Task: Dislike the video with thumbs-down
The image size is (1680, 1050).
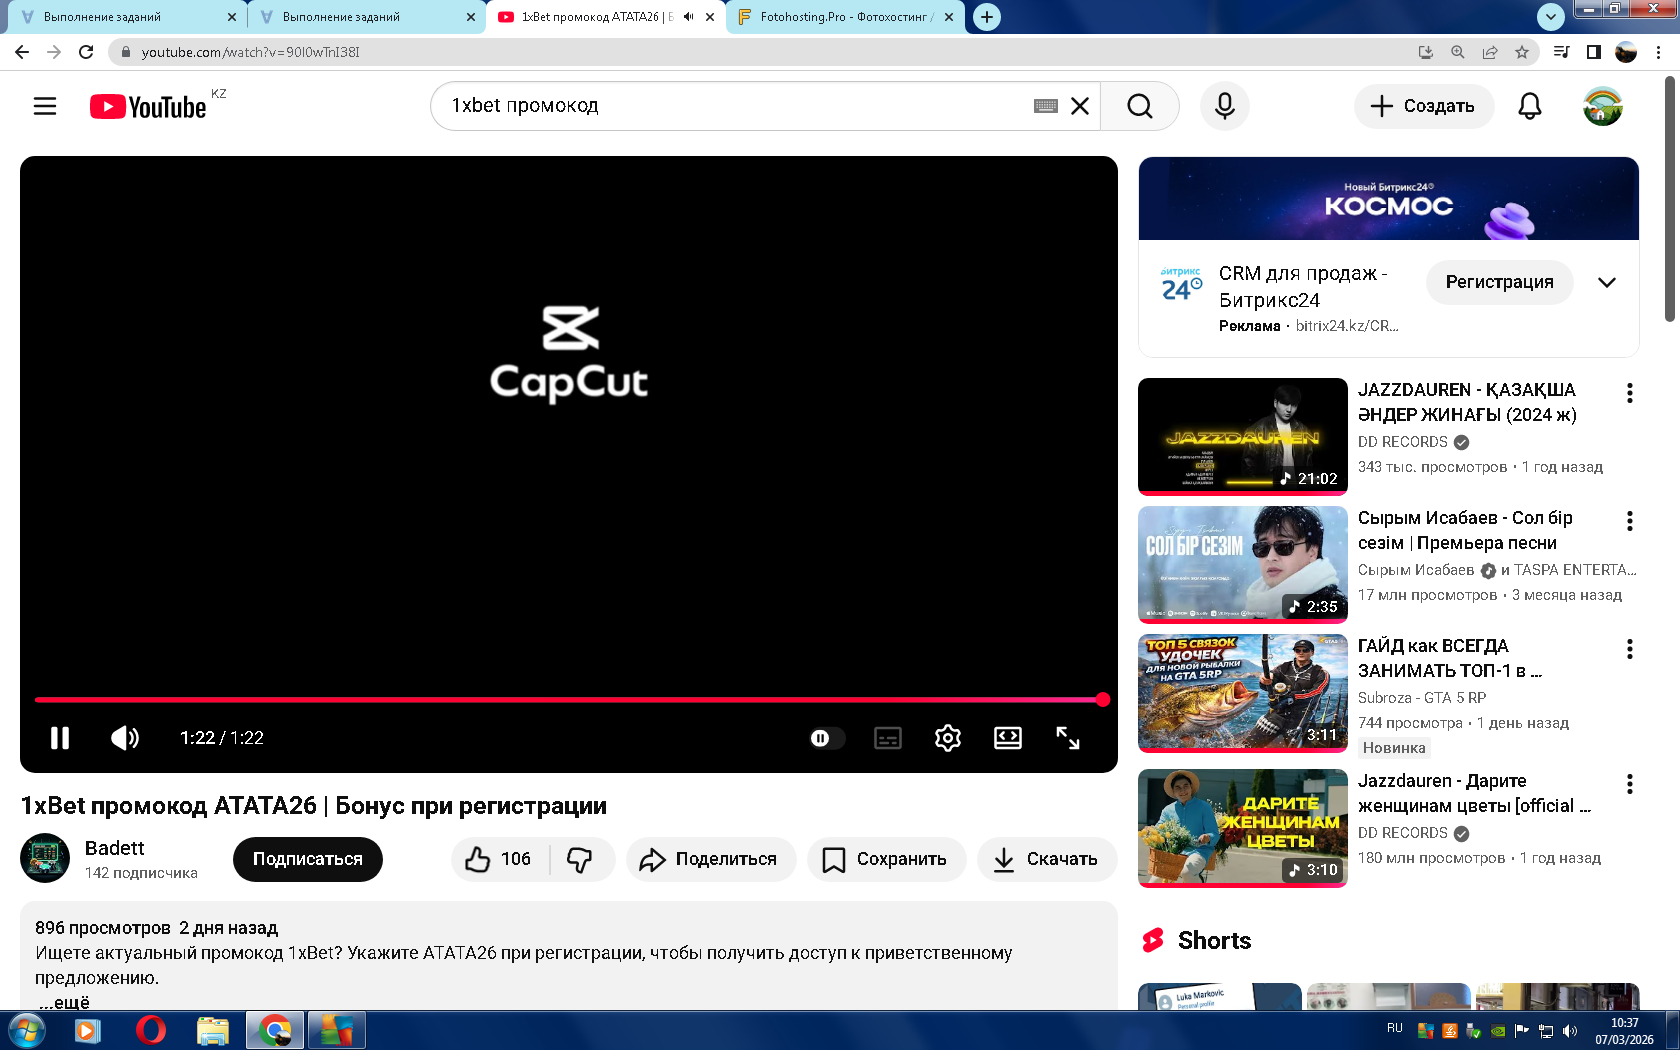Action: [x=580, y=859]
